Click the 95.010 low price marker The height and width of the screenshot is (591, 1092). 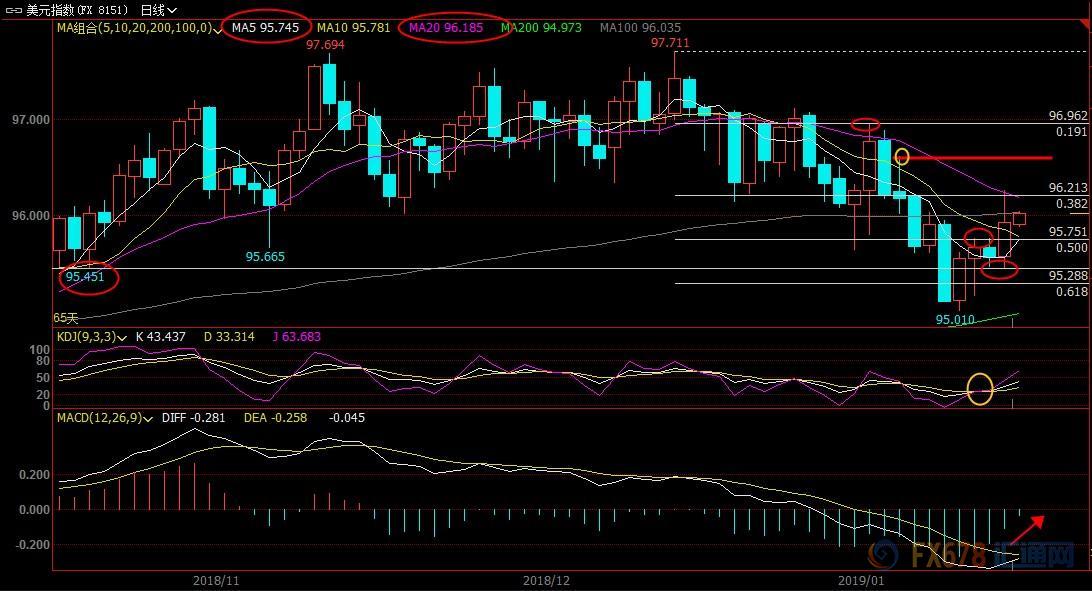[955, 319]
